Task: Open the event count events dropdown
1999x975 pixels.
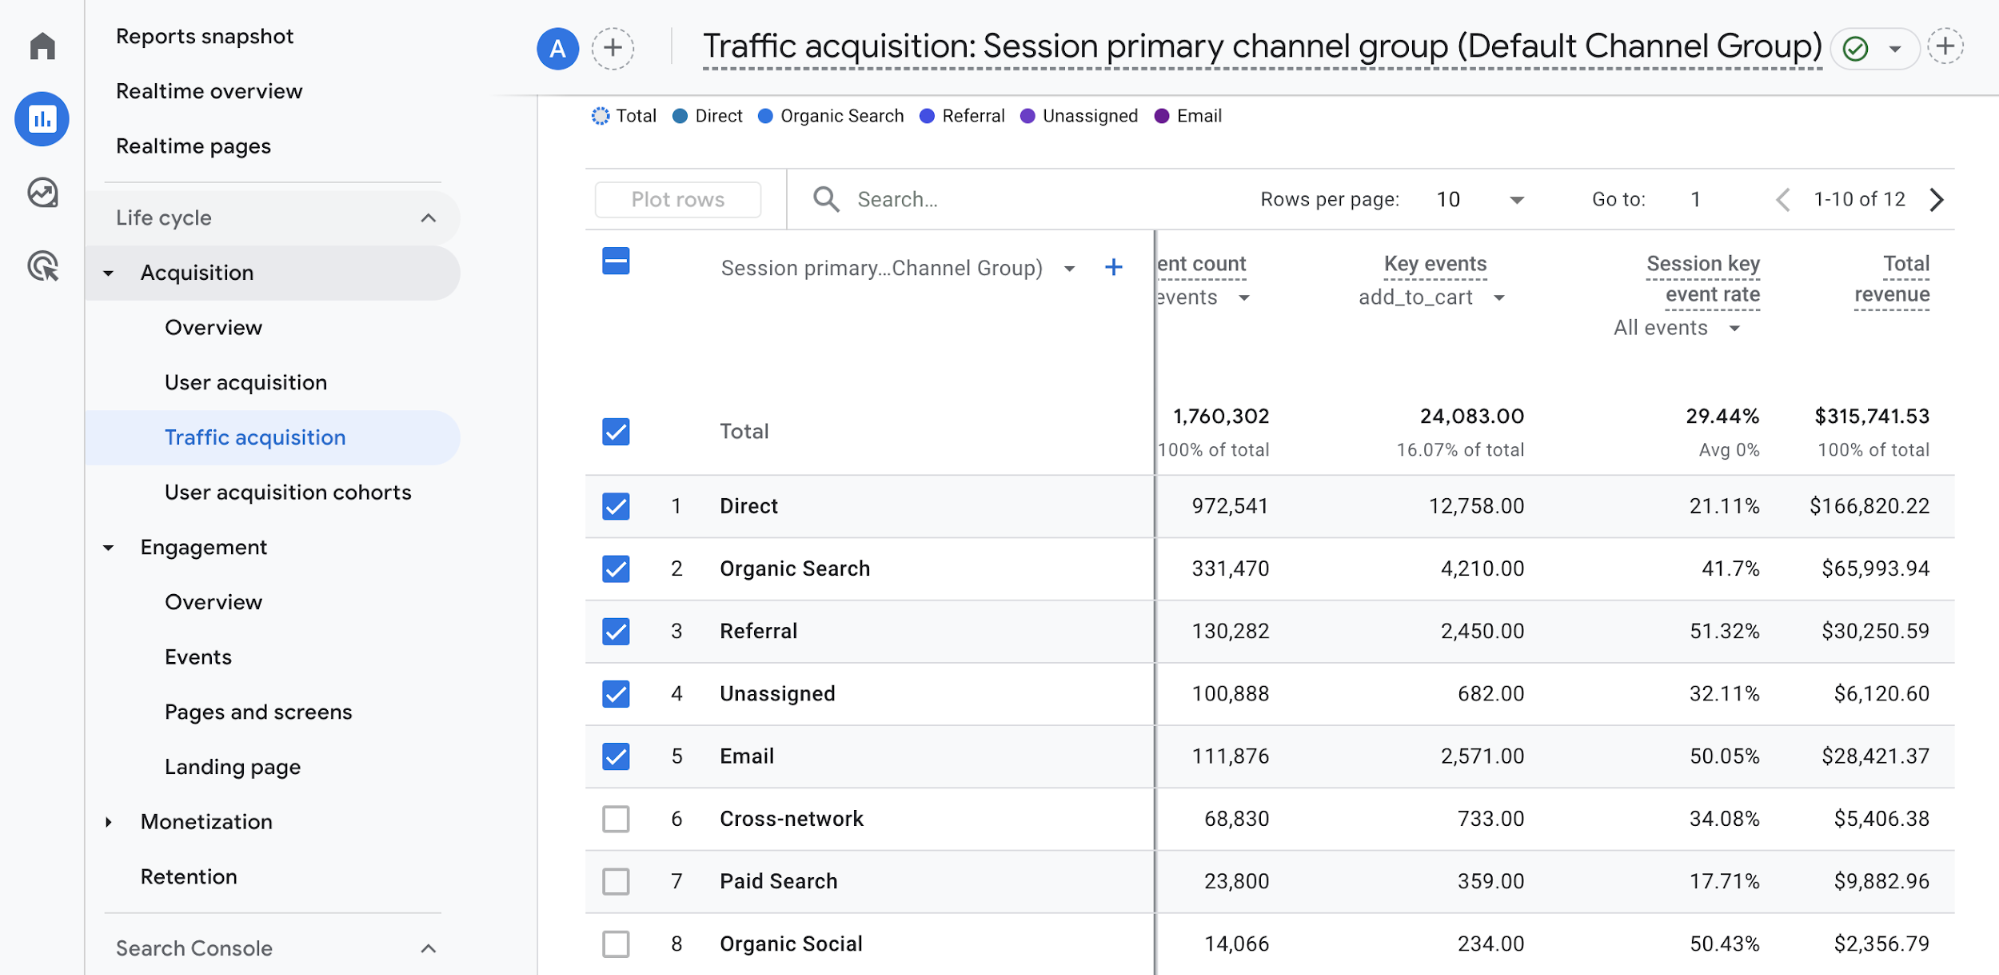Action: (1244, 298)
